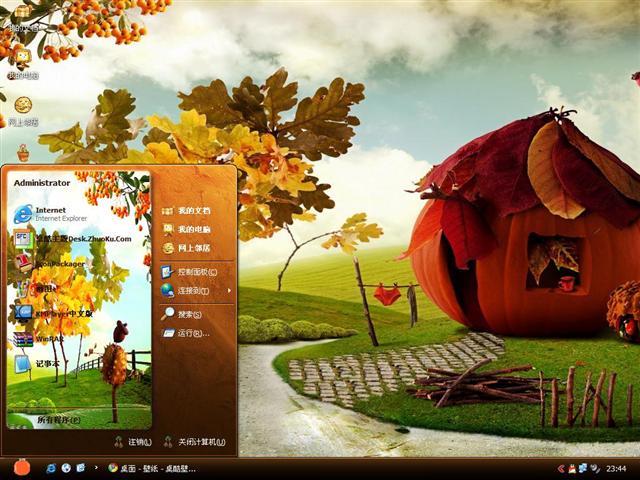Open 搜索(S) search from the Start menu
Image resolution: width=640 pixels, height=480 pixels.
coord(182,314)
